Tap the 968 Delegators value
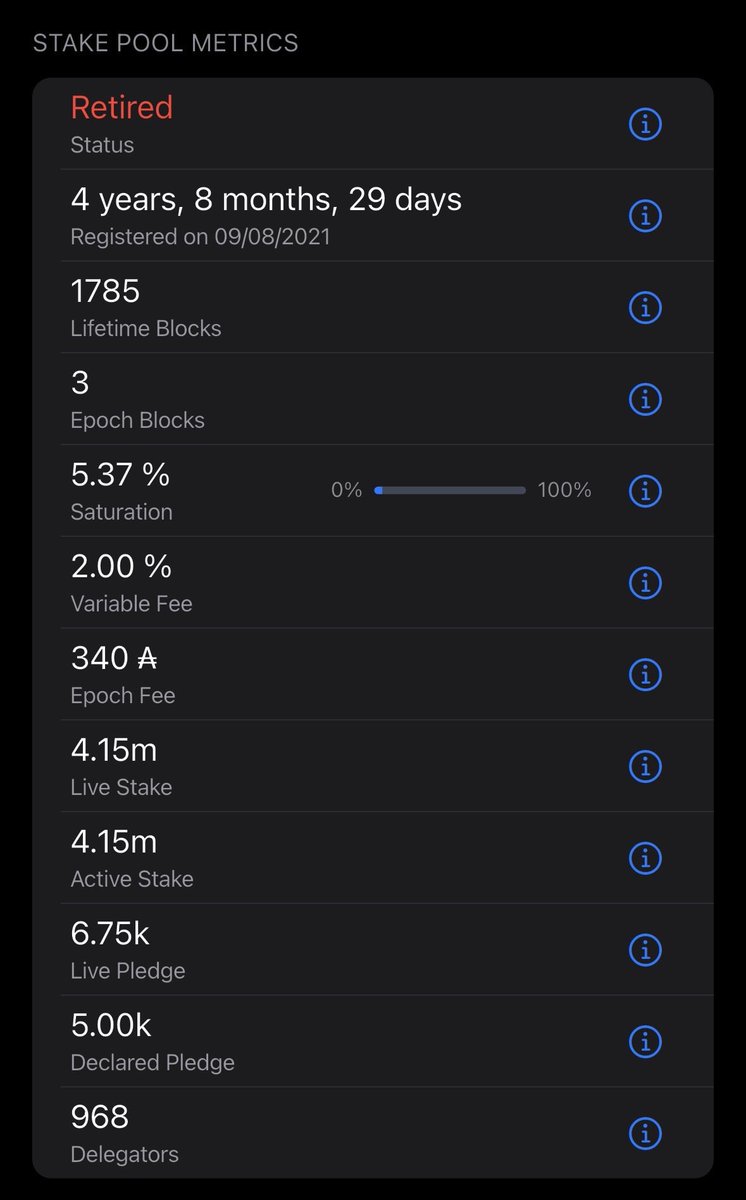This screenshot has height=1200, width=746. click(x=100, y=1117)
